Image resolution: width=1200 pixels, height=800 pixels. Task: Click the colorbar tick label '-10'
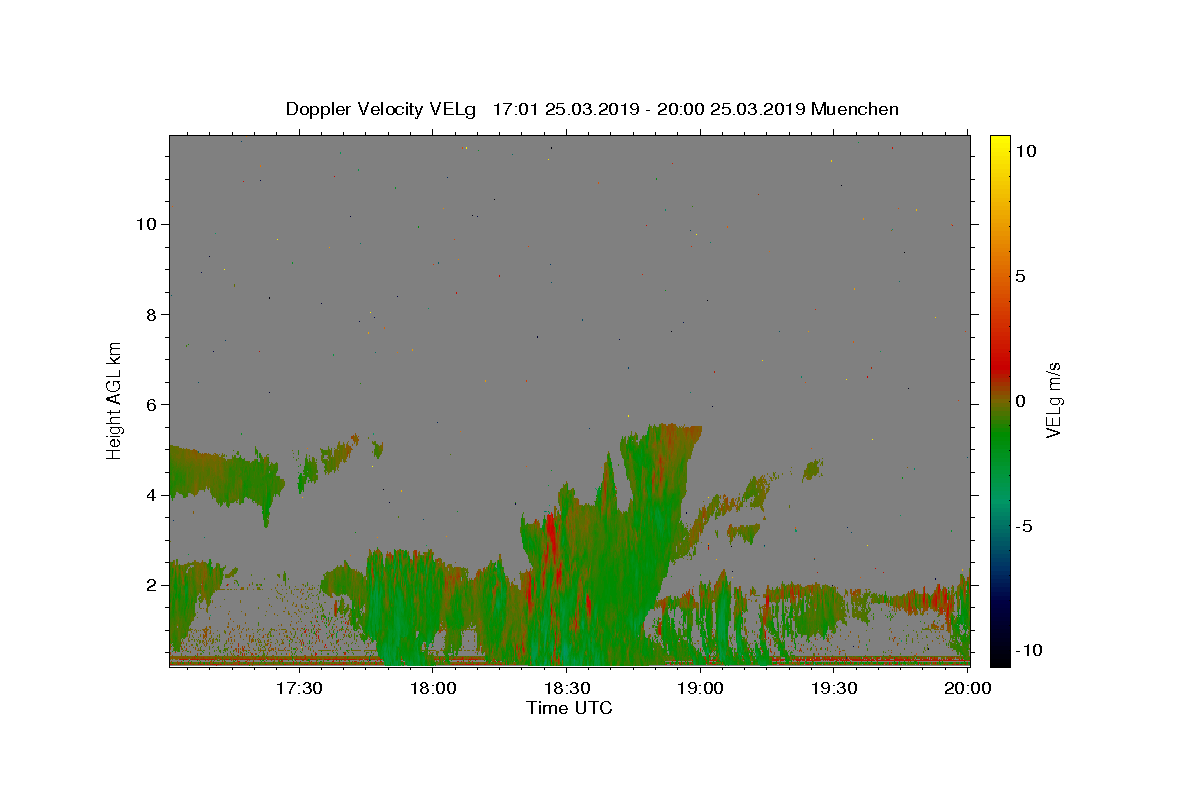point(1028,650)
